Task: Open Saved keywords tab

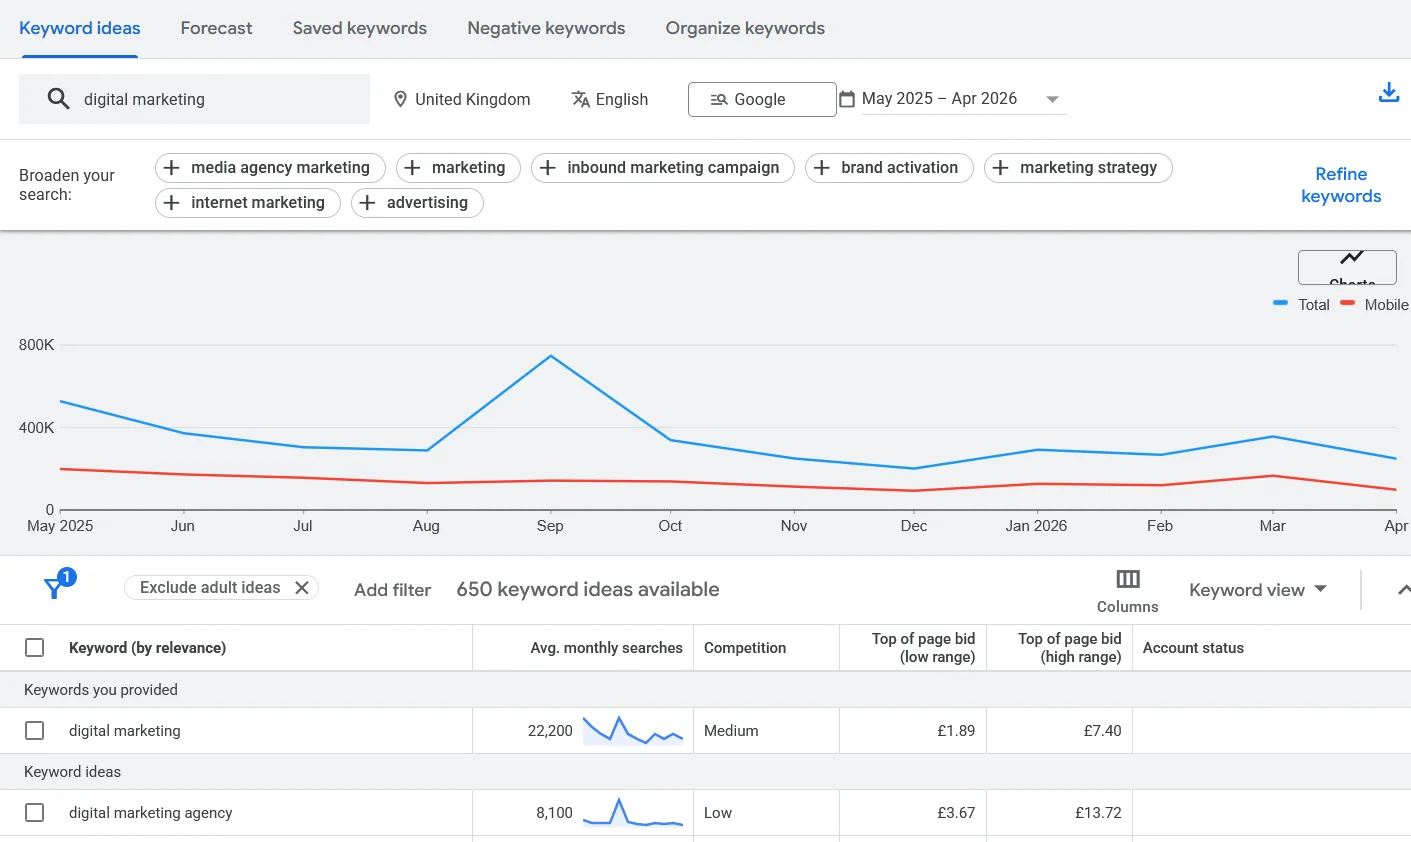Action: tap(360, 28)
